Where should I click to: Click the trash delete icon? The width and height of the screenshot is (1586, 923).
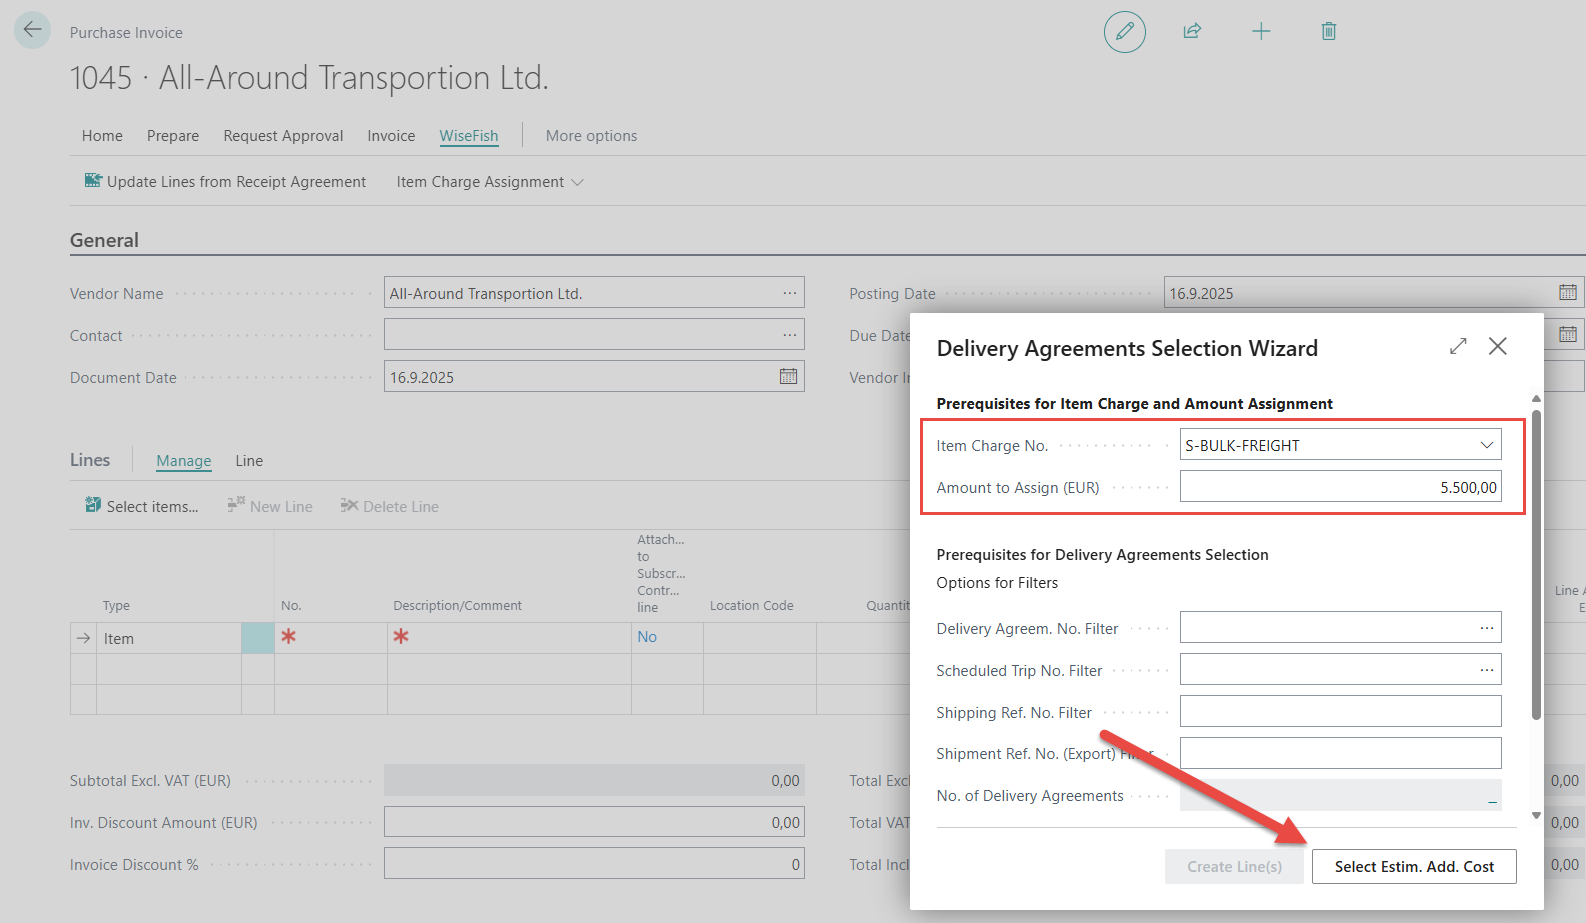coord(1328,32)
